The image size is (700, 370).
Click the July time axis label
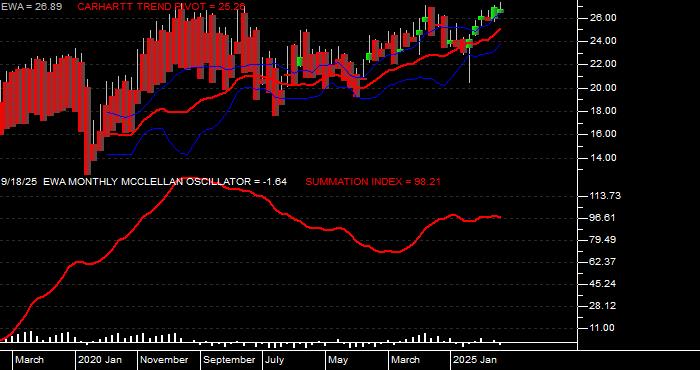pyautogui.click(x=274, y=360)
